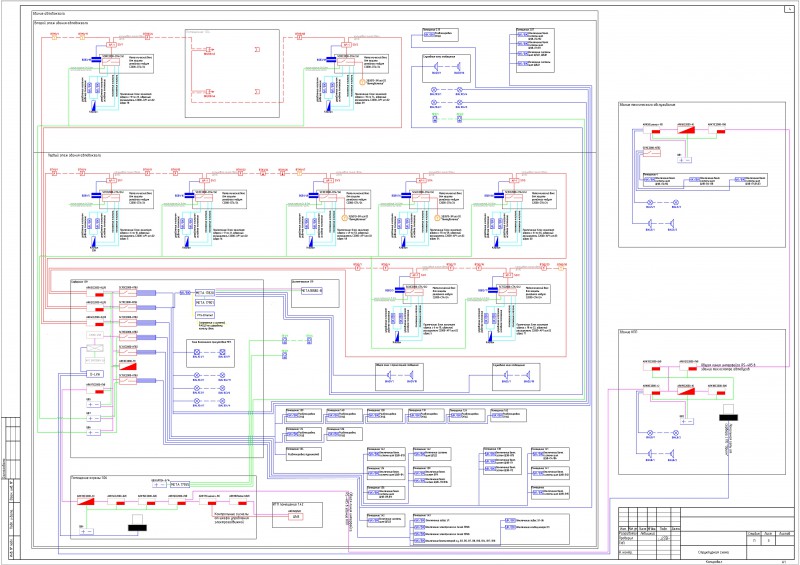Select red triangle block inside main cabinet
800x565 pixels.
point(128,365)
